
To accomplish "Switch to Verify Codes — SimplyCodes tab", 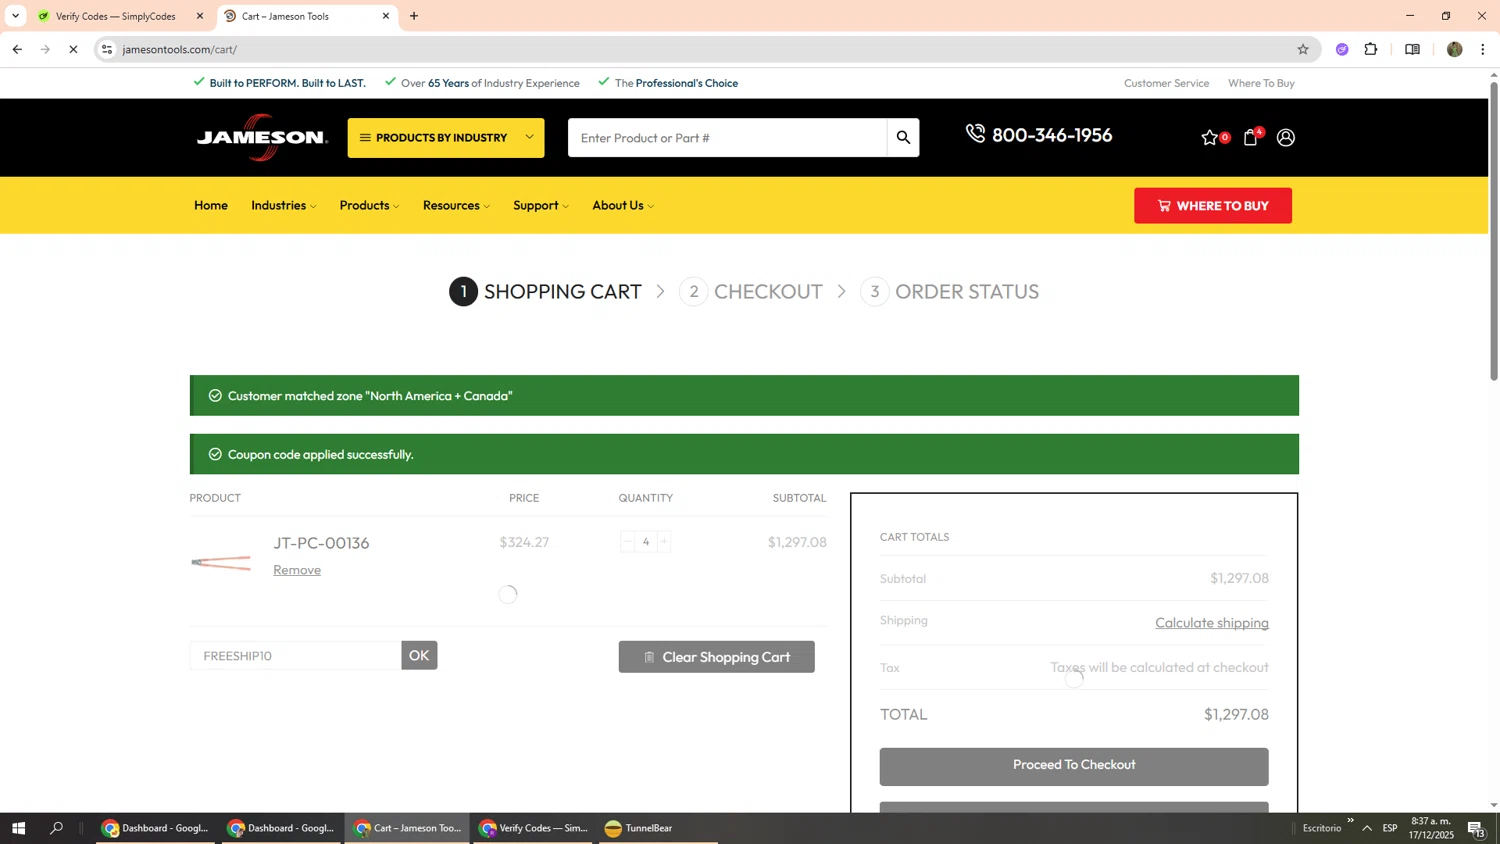I will (116, 16).
